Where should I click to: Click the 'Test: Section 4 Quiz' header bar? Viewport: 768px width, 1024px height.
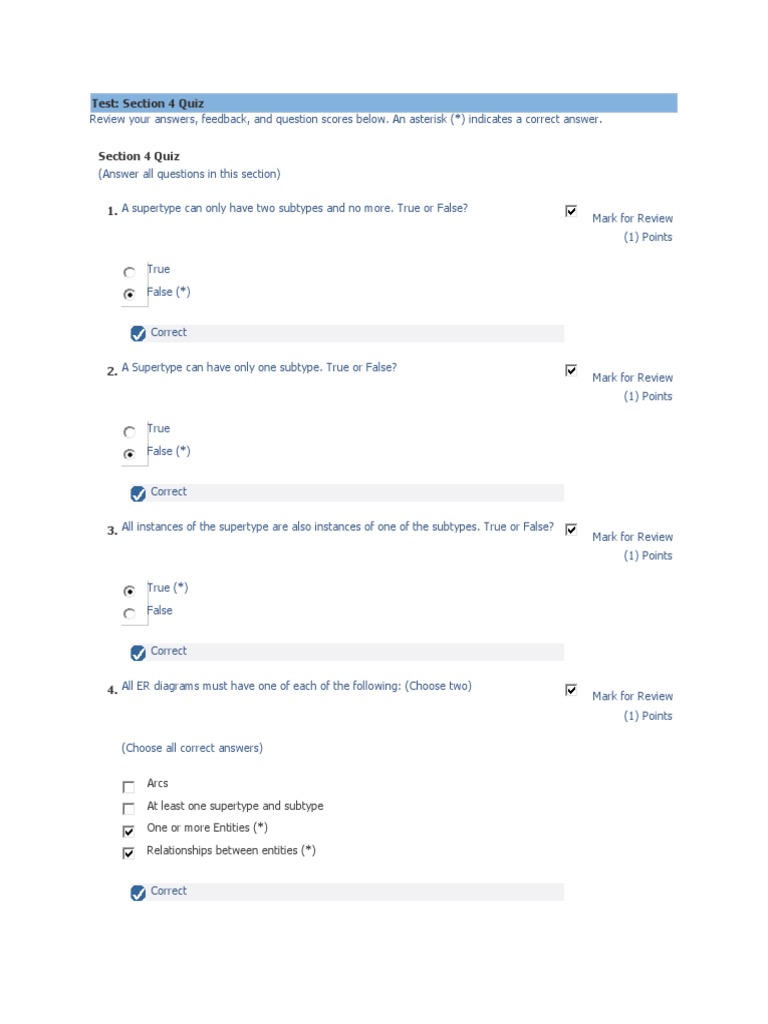tap(383, 103)
